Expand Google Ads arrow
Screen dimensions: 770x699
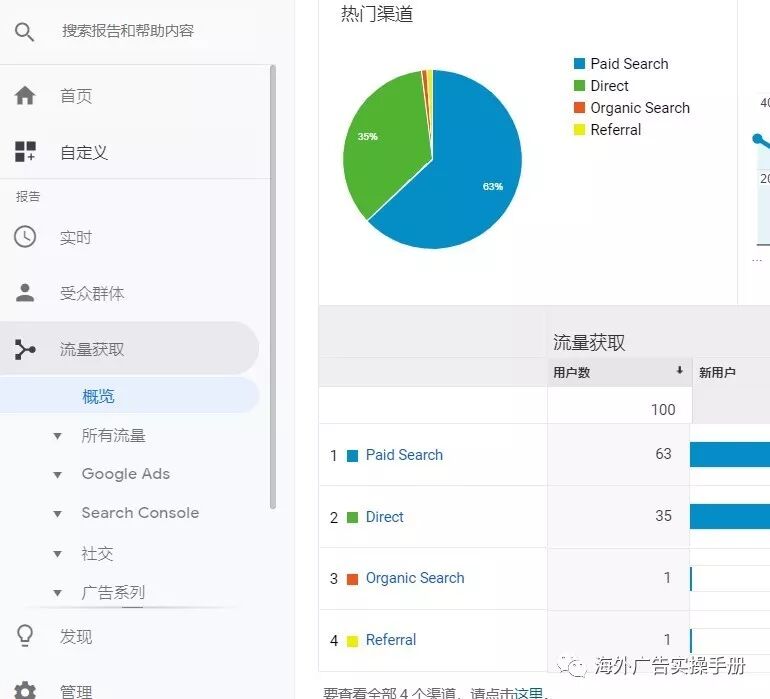pyautogui.click(x=57, y=475)
